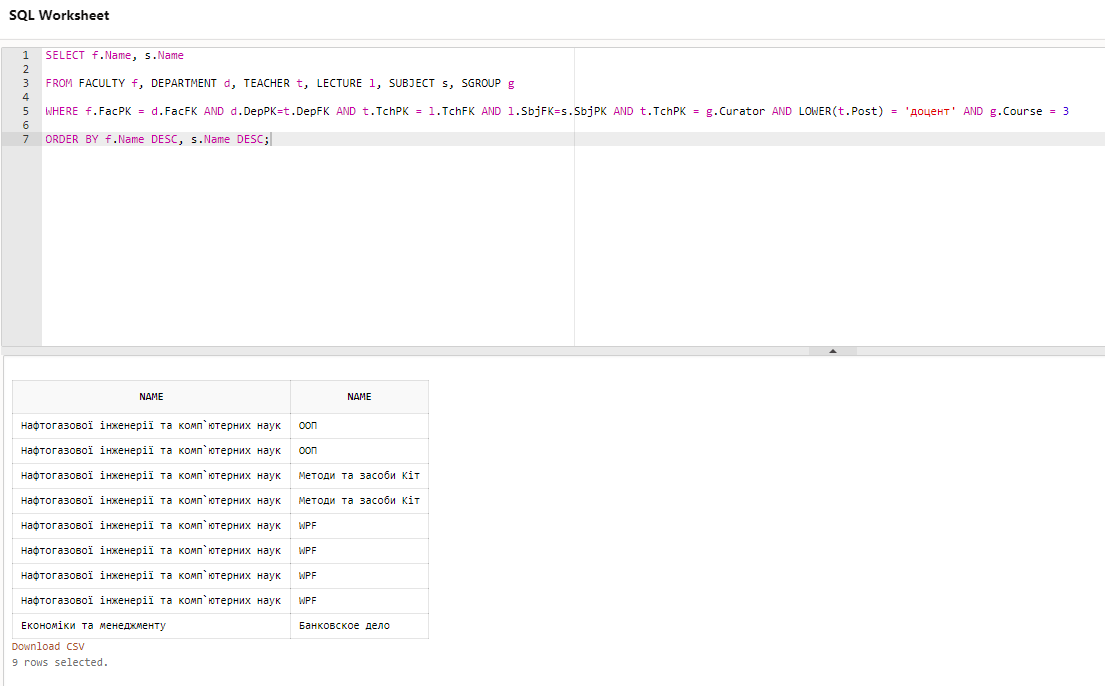The width and height of the screenshot is (1105, 686).
Task: Click the Банковское дело result cell
Action: coord(344,626)
